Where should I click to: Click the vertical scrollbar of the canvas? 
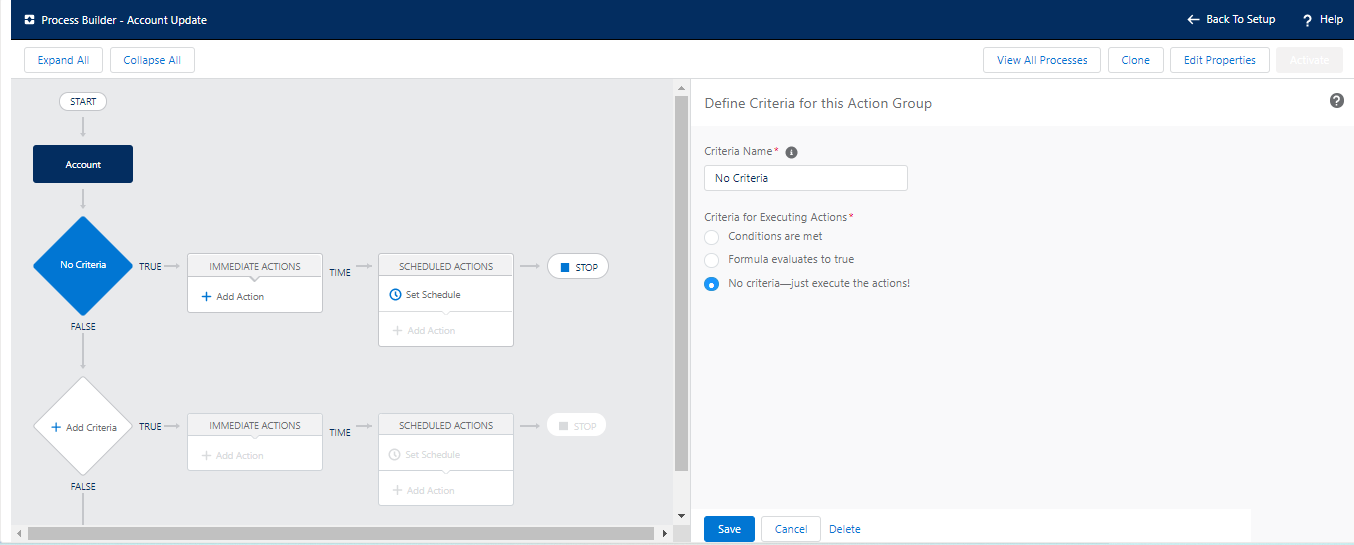click(x=682, y=283)
